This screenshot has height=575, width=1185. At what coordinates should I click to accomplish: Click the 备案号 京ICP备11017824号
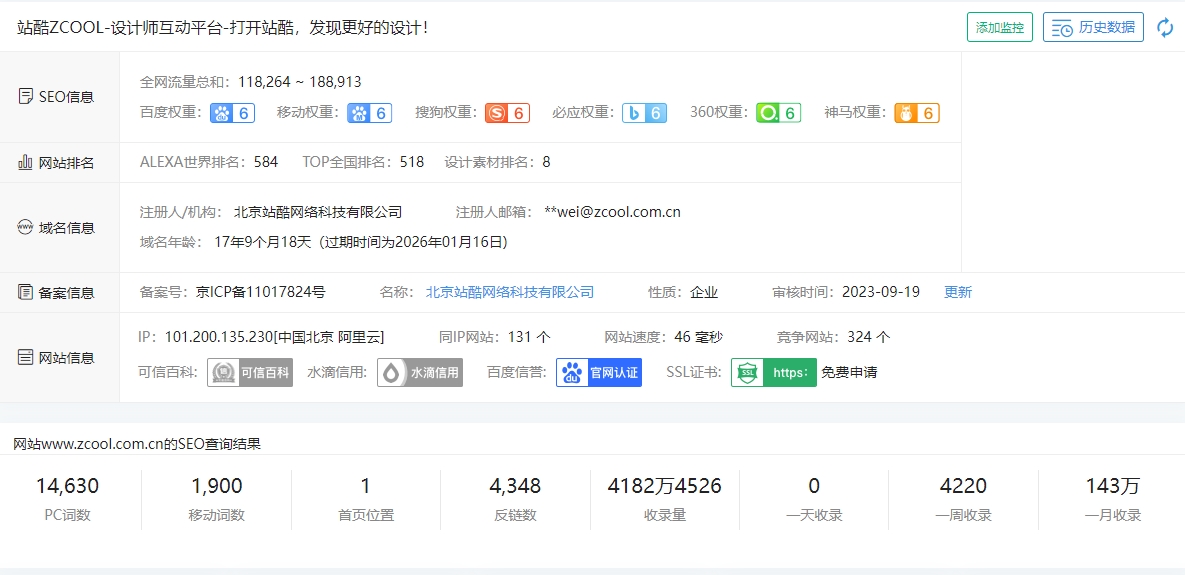260,292
